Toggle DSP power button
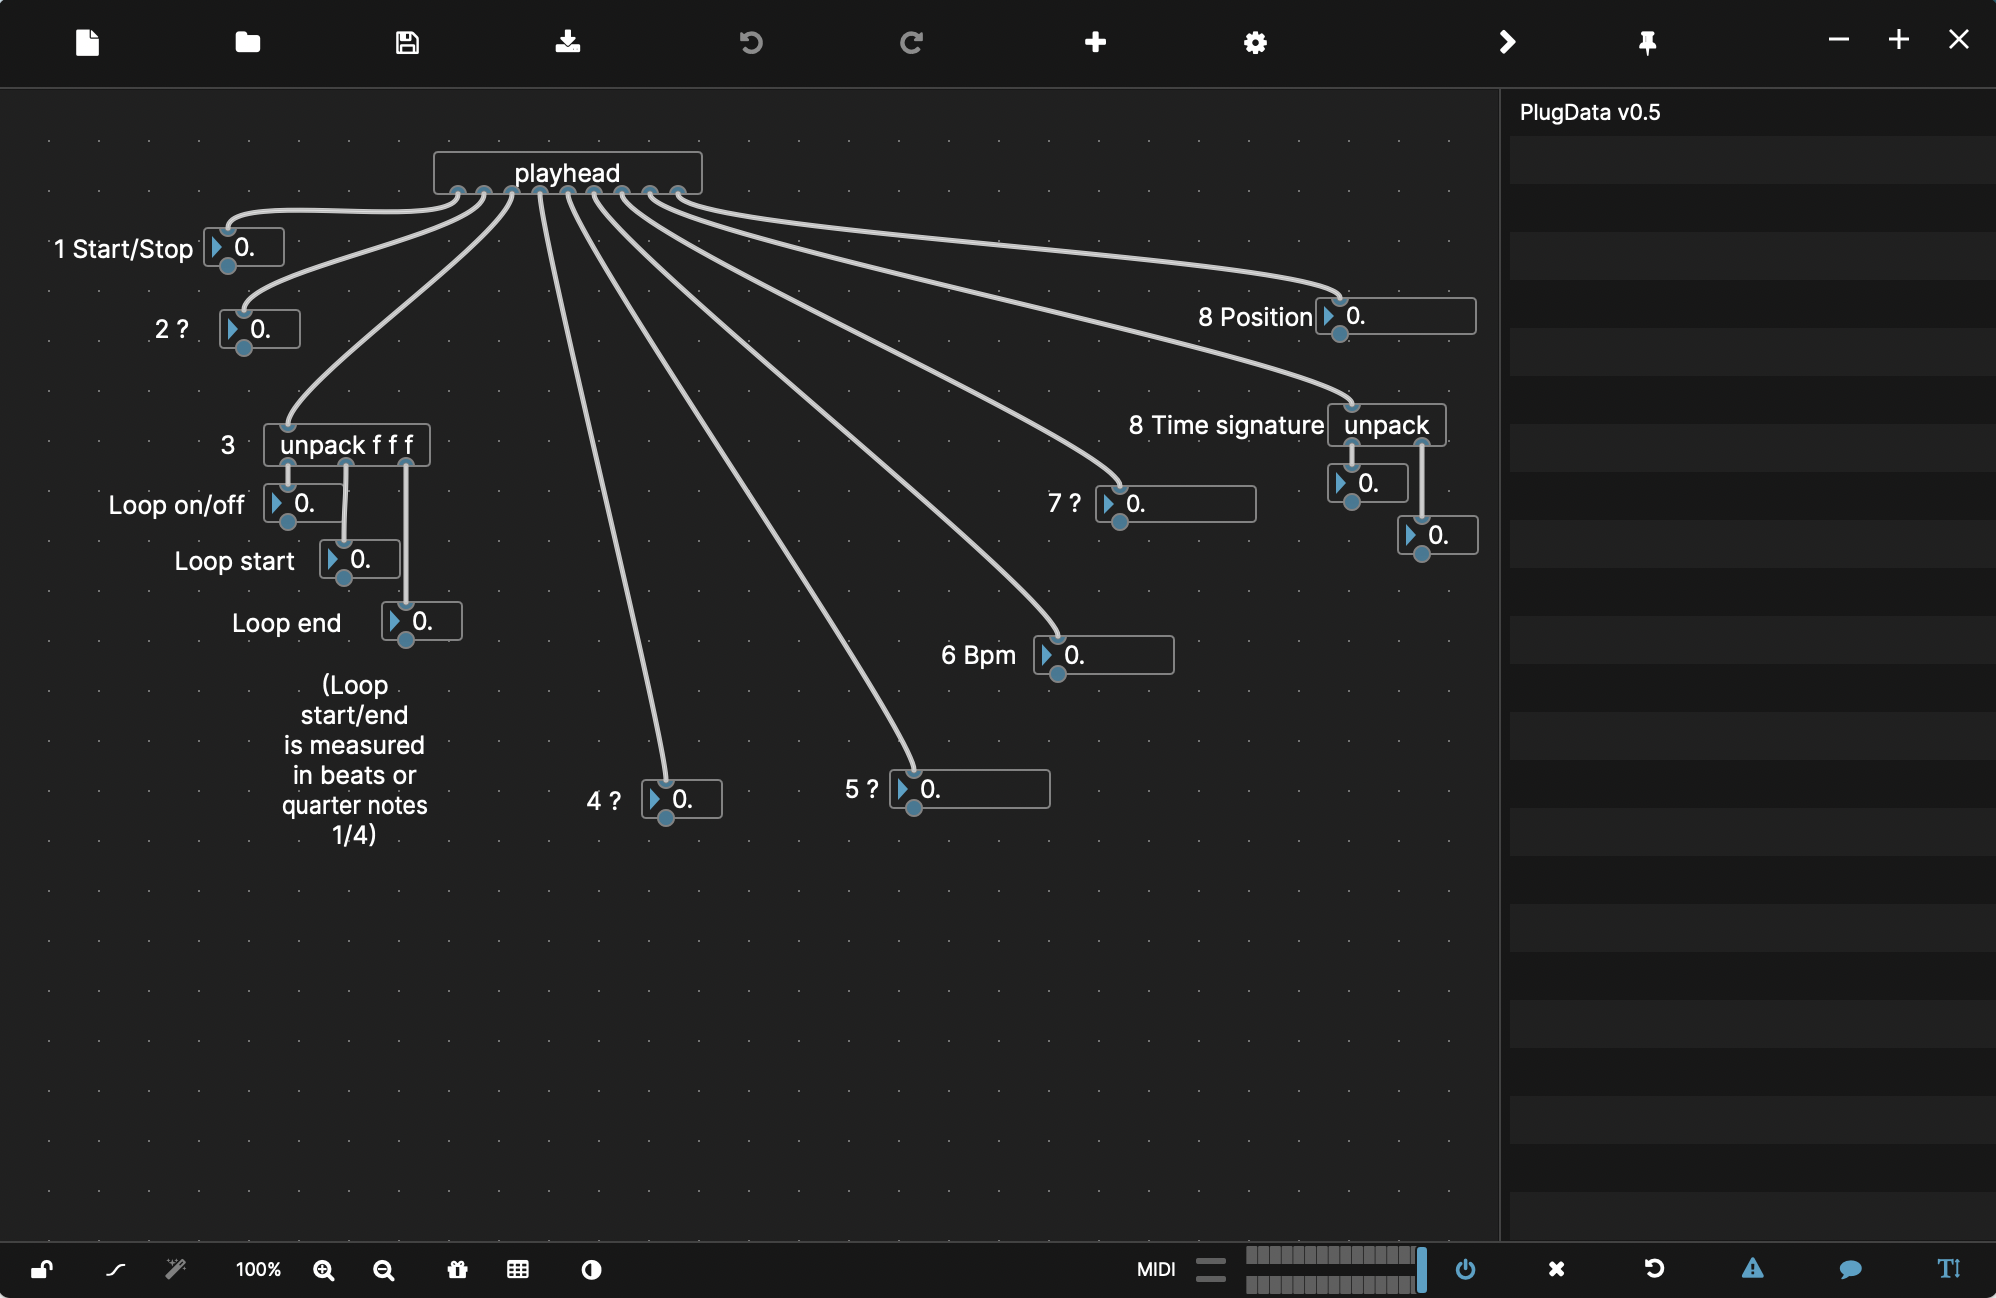Screen dimensions: 1996x1298 click(1465, 1270)
